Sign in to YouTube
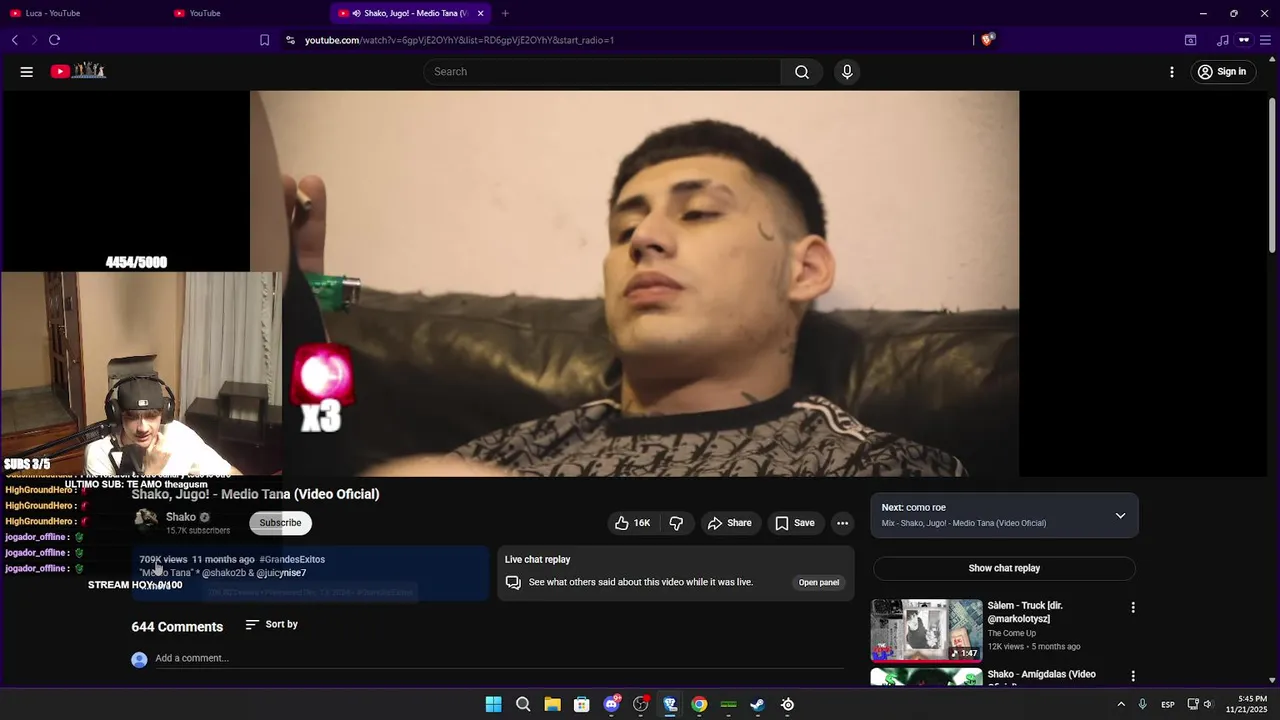 [x=1222, y=72]
